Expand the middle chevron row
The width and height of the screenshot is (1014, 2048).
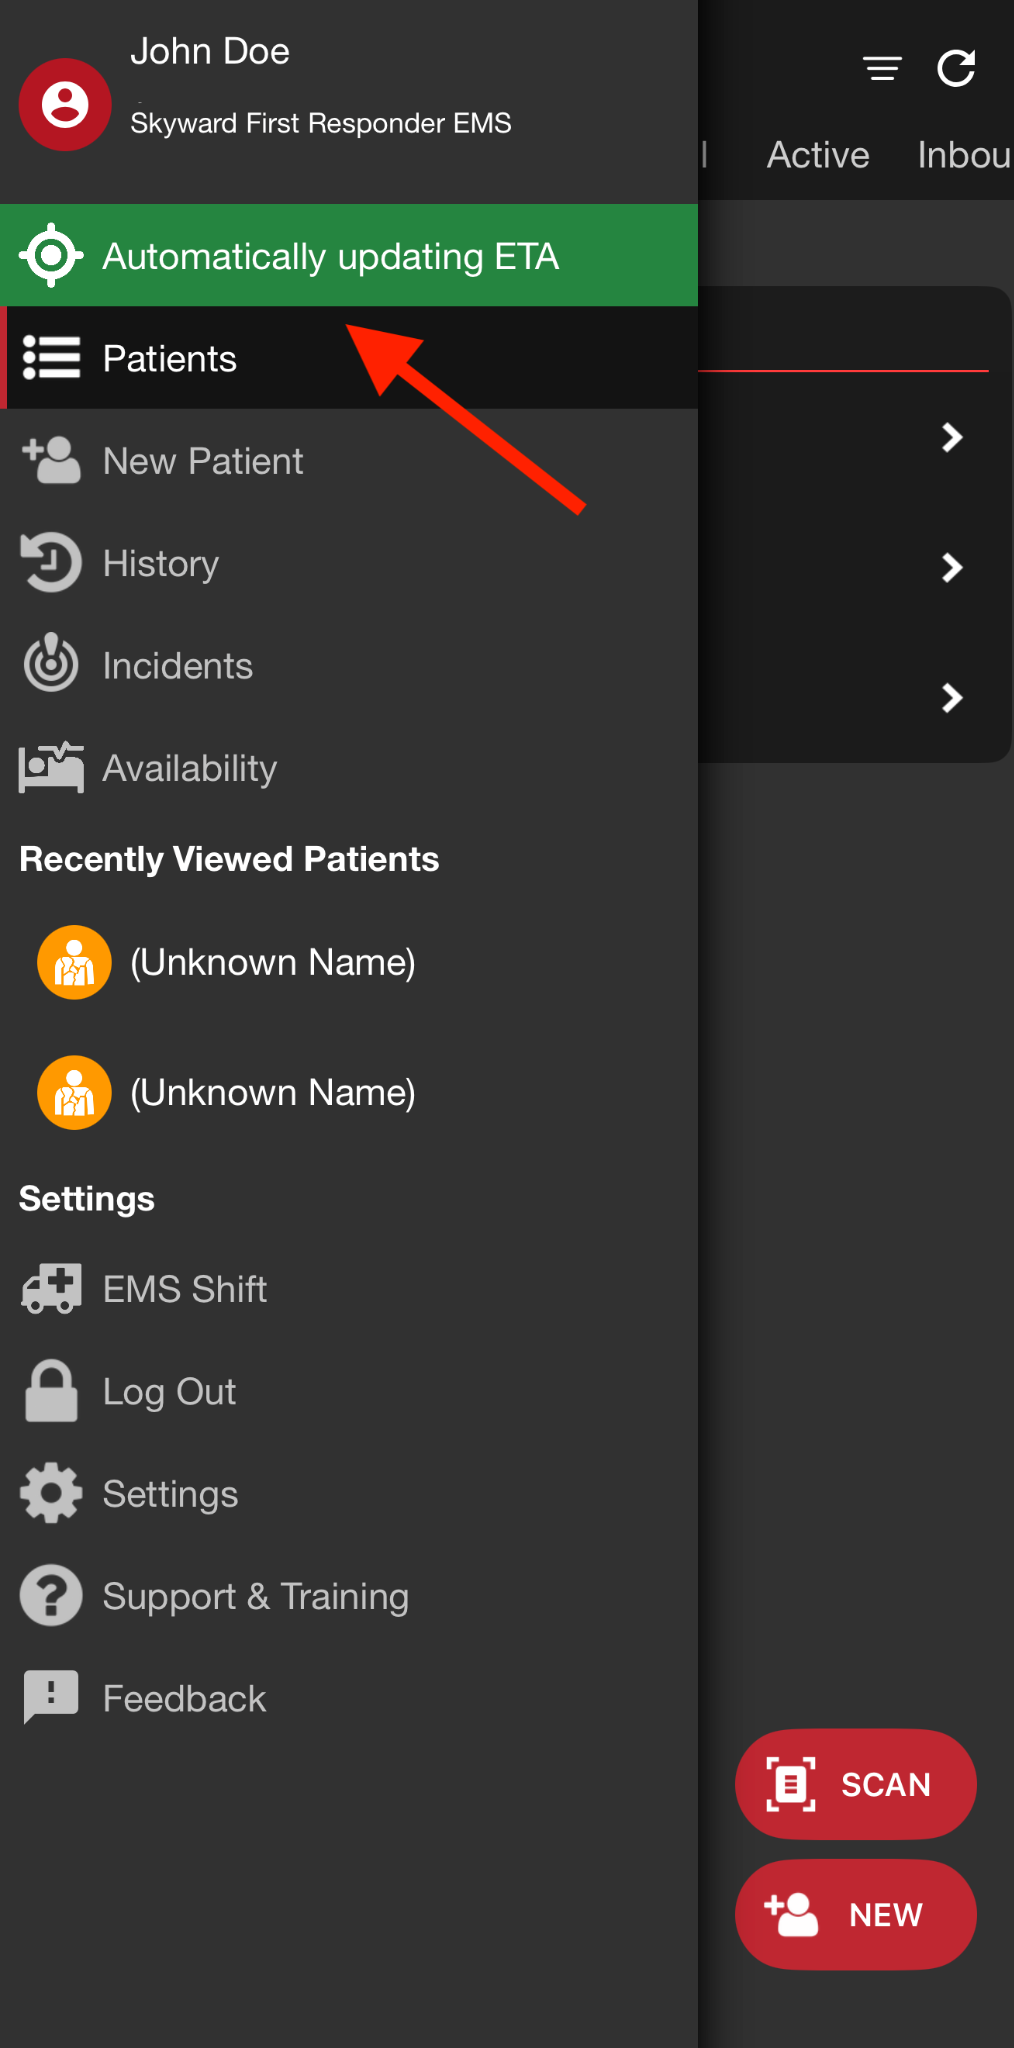[952, 568]
